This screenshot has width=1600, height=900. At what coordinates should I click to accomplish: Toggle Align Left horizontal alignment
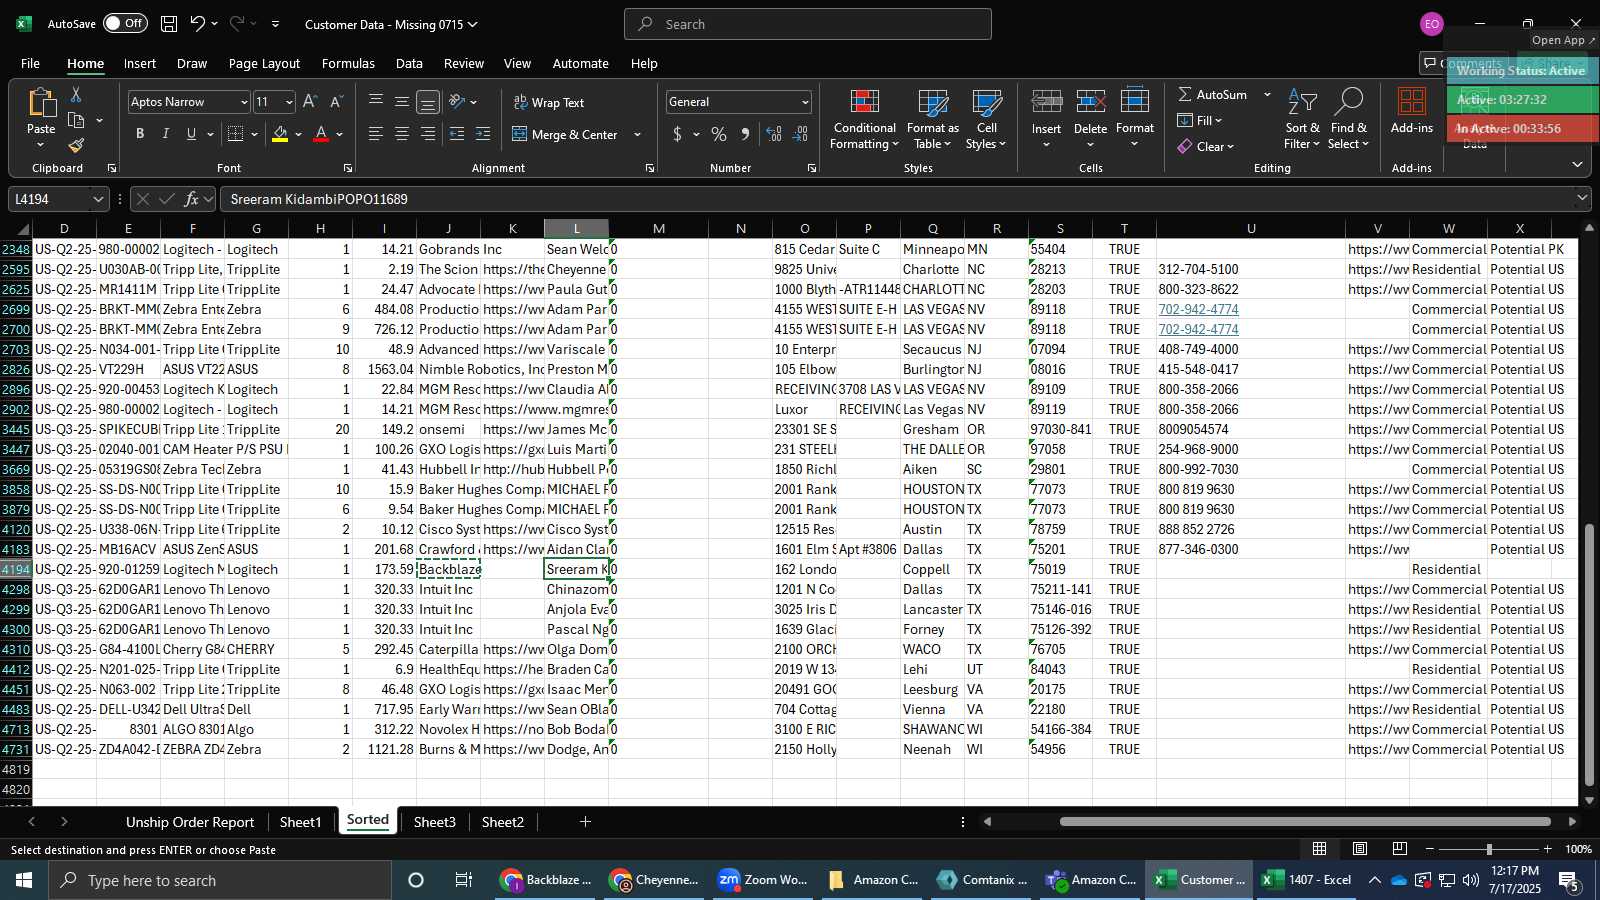click(376, 134)
